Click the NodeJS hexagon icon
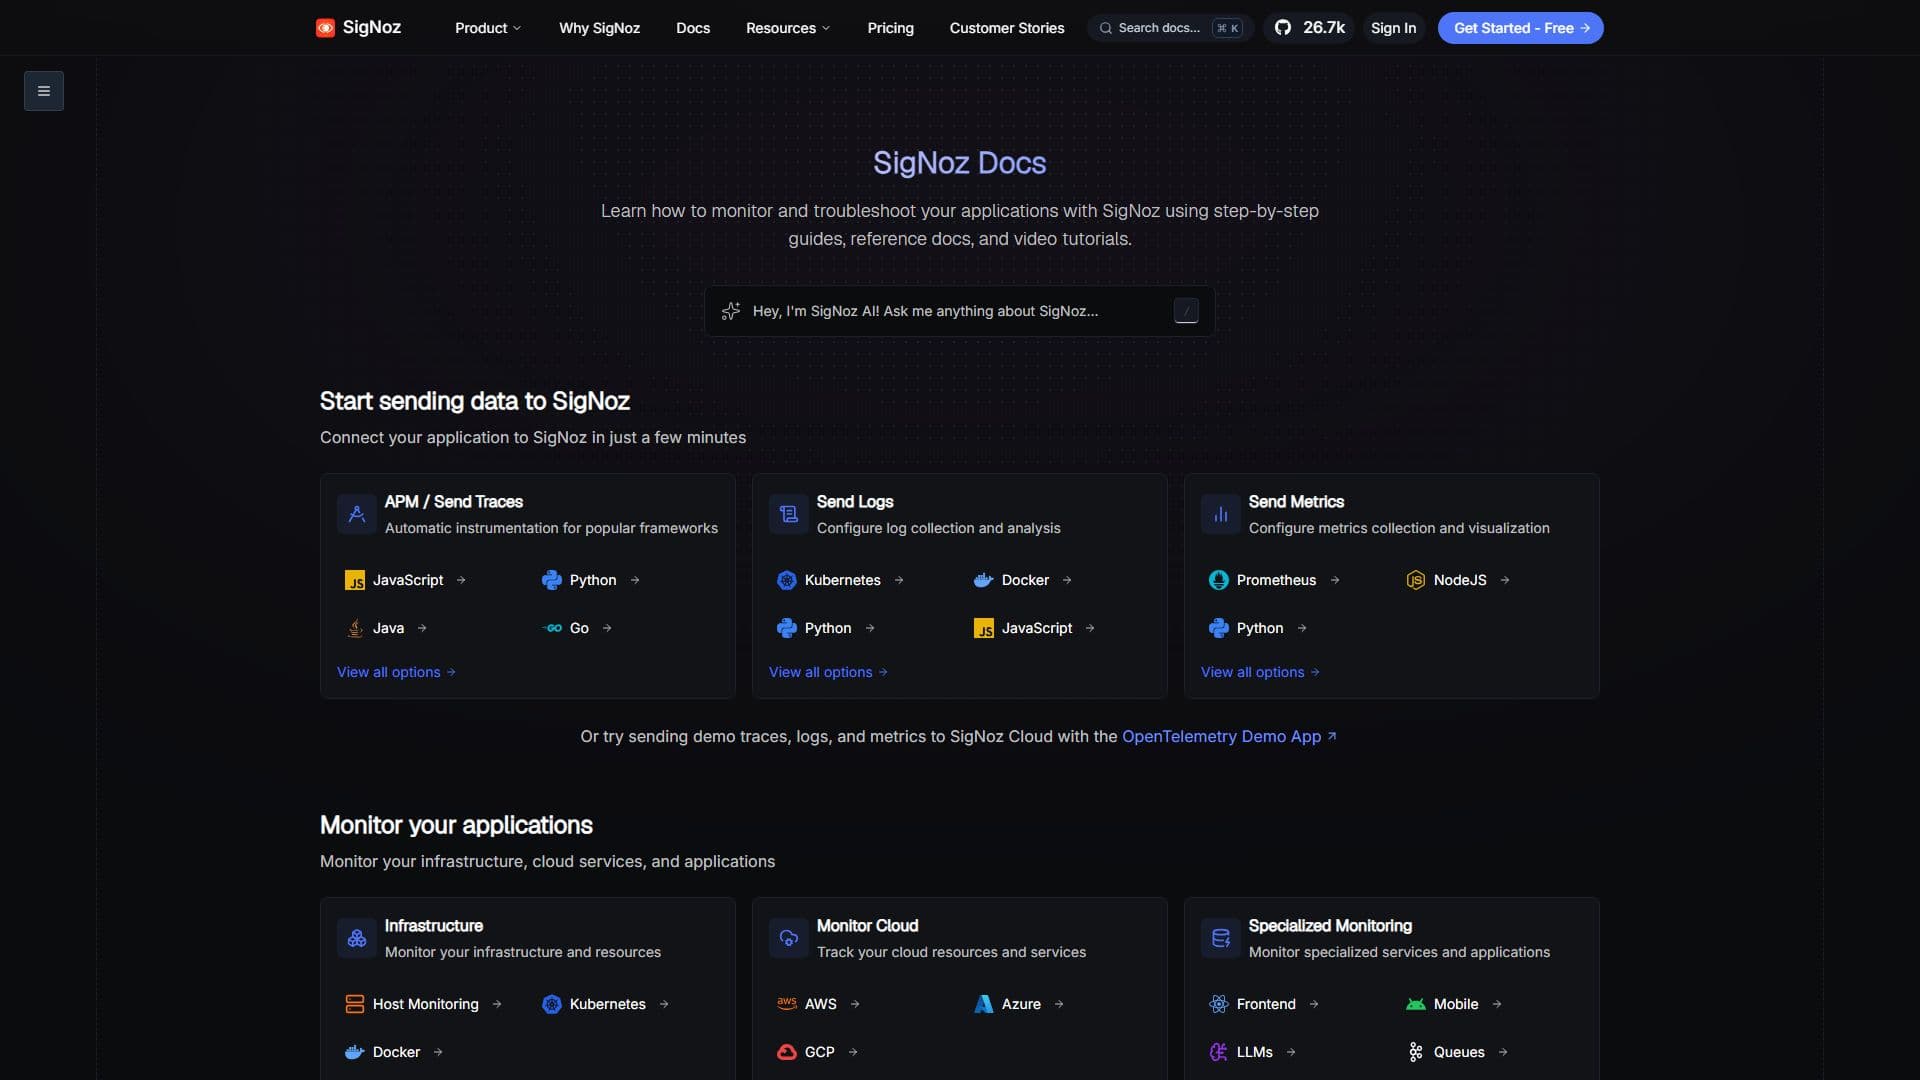 pyautogui.click(x=1416, y=580)
